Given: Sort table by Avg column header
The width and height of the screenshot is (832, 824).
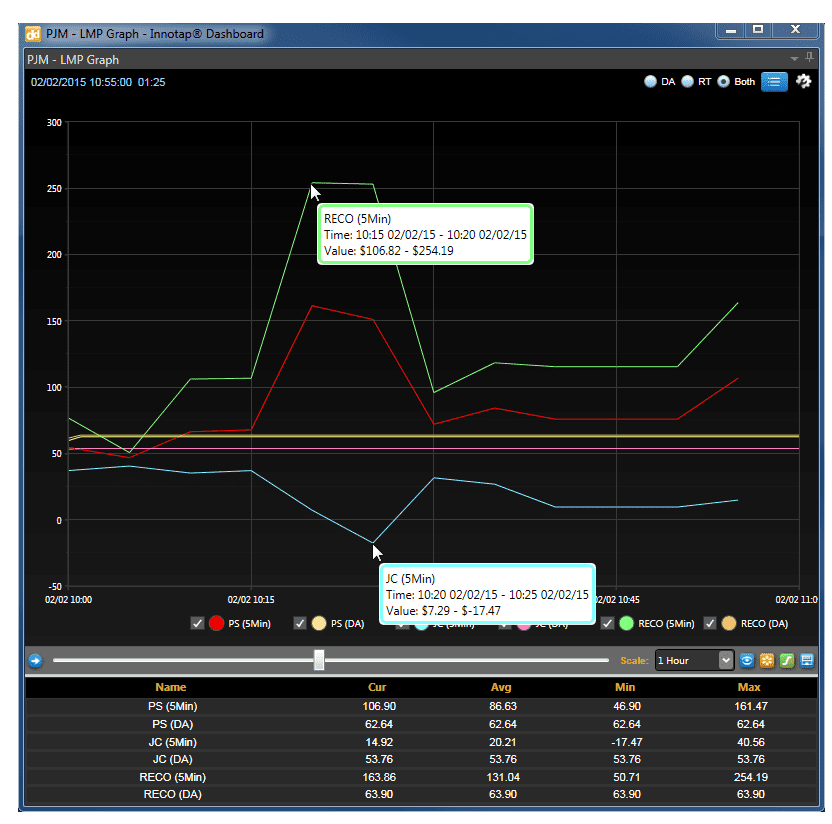Looking at the screenshot, I should click(501, 687).
